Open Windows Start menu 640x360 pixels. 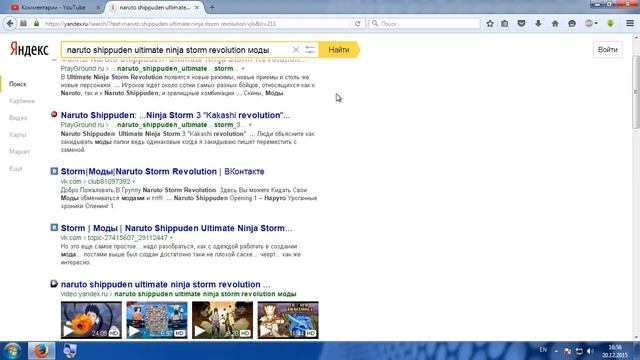click(12, 351)
